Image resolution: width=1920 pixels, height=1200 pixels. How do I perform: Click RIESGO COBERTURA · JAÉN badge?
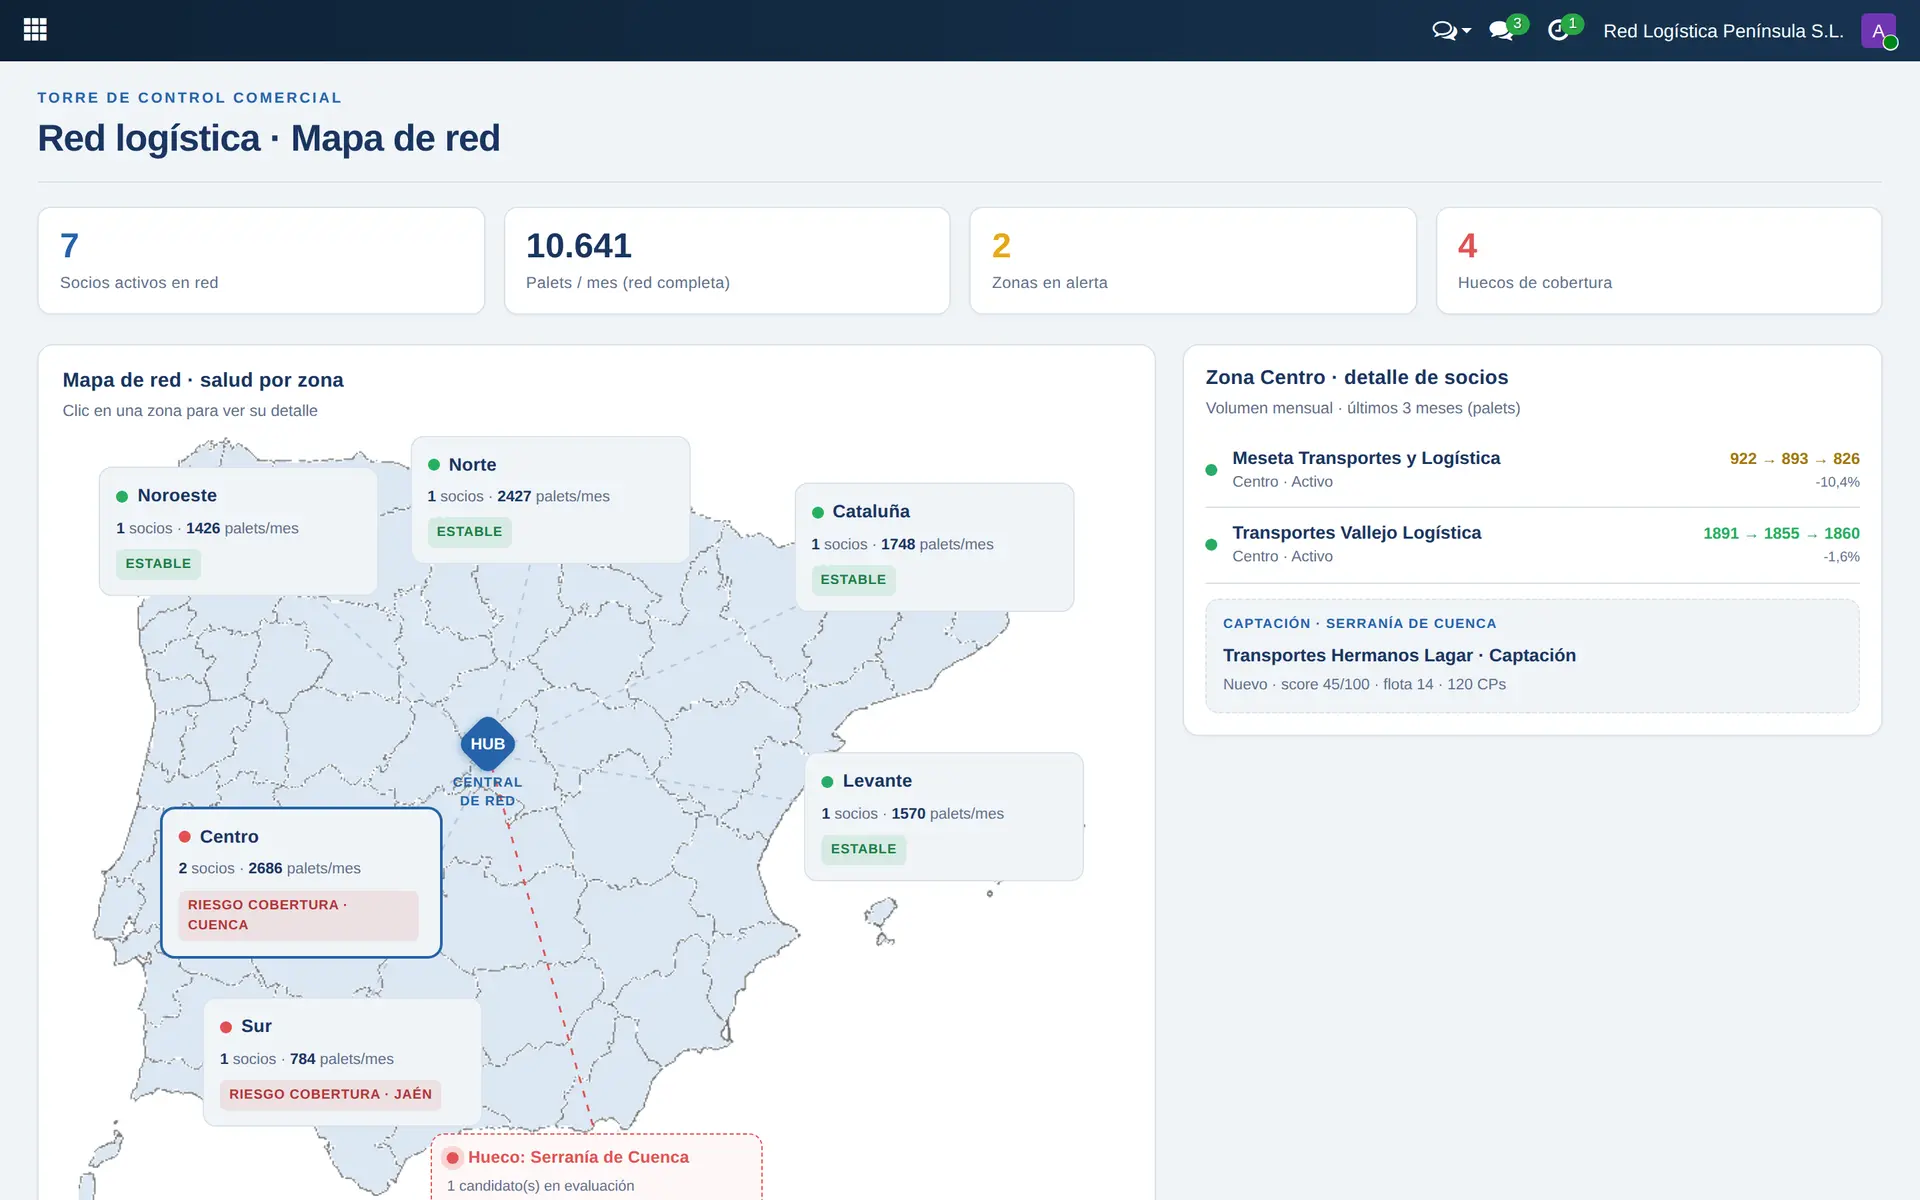[330, 1095]
